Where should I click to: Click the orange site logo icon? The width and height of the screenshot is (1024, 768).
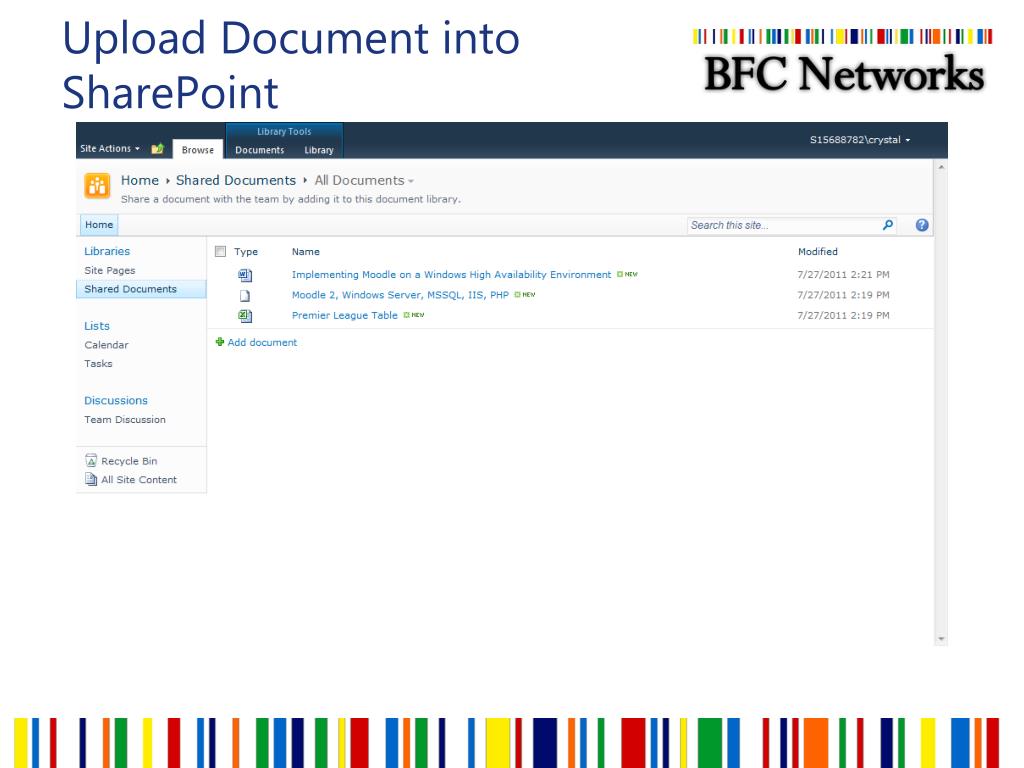pos(97,185)
